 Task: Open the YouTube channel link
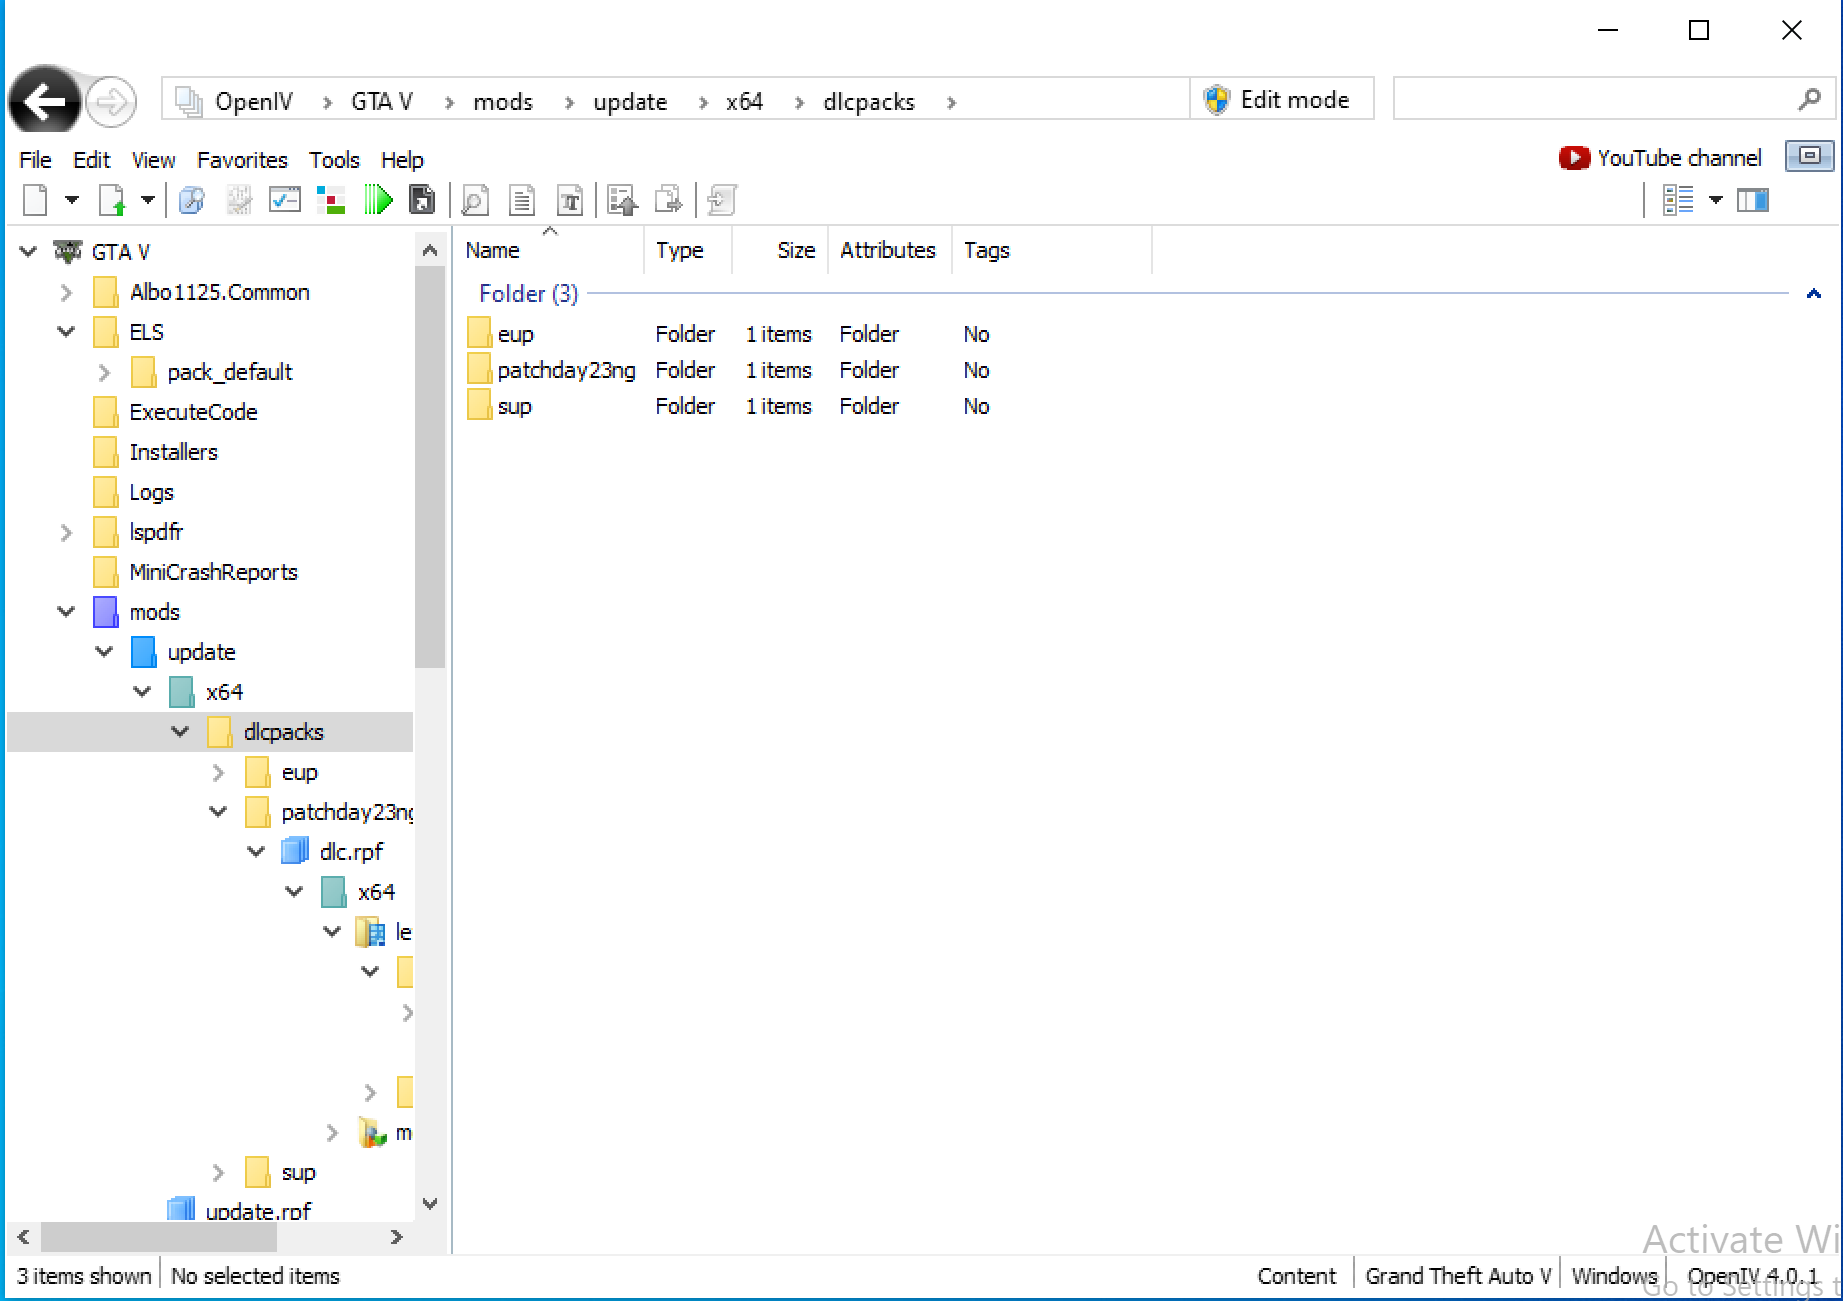click(x=1679, y=158)
